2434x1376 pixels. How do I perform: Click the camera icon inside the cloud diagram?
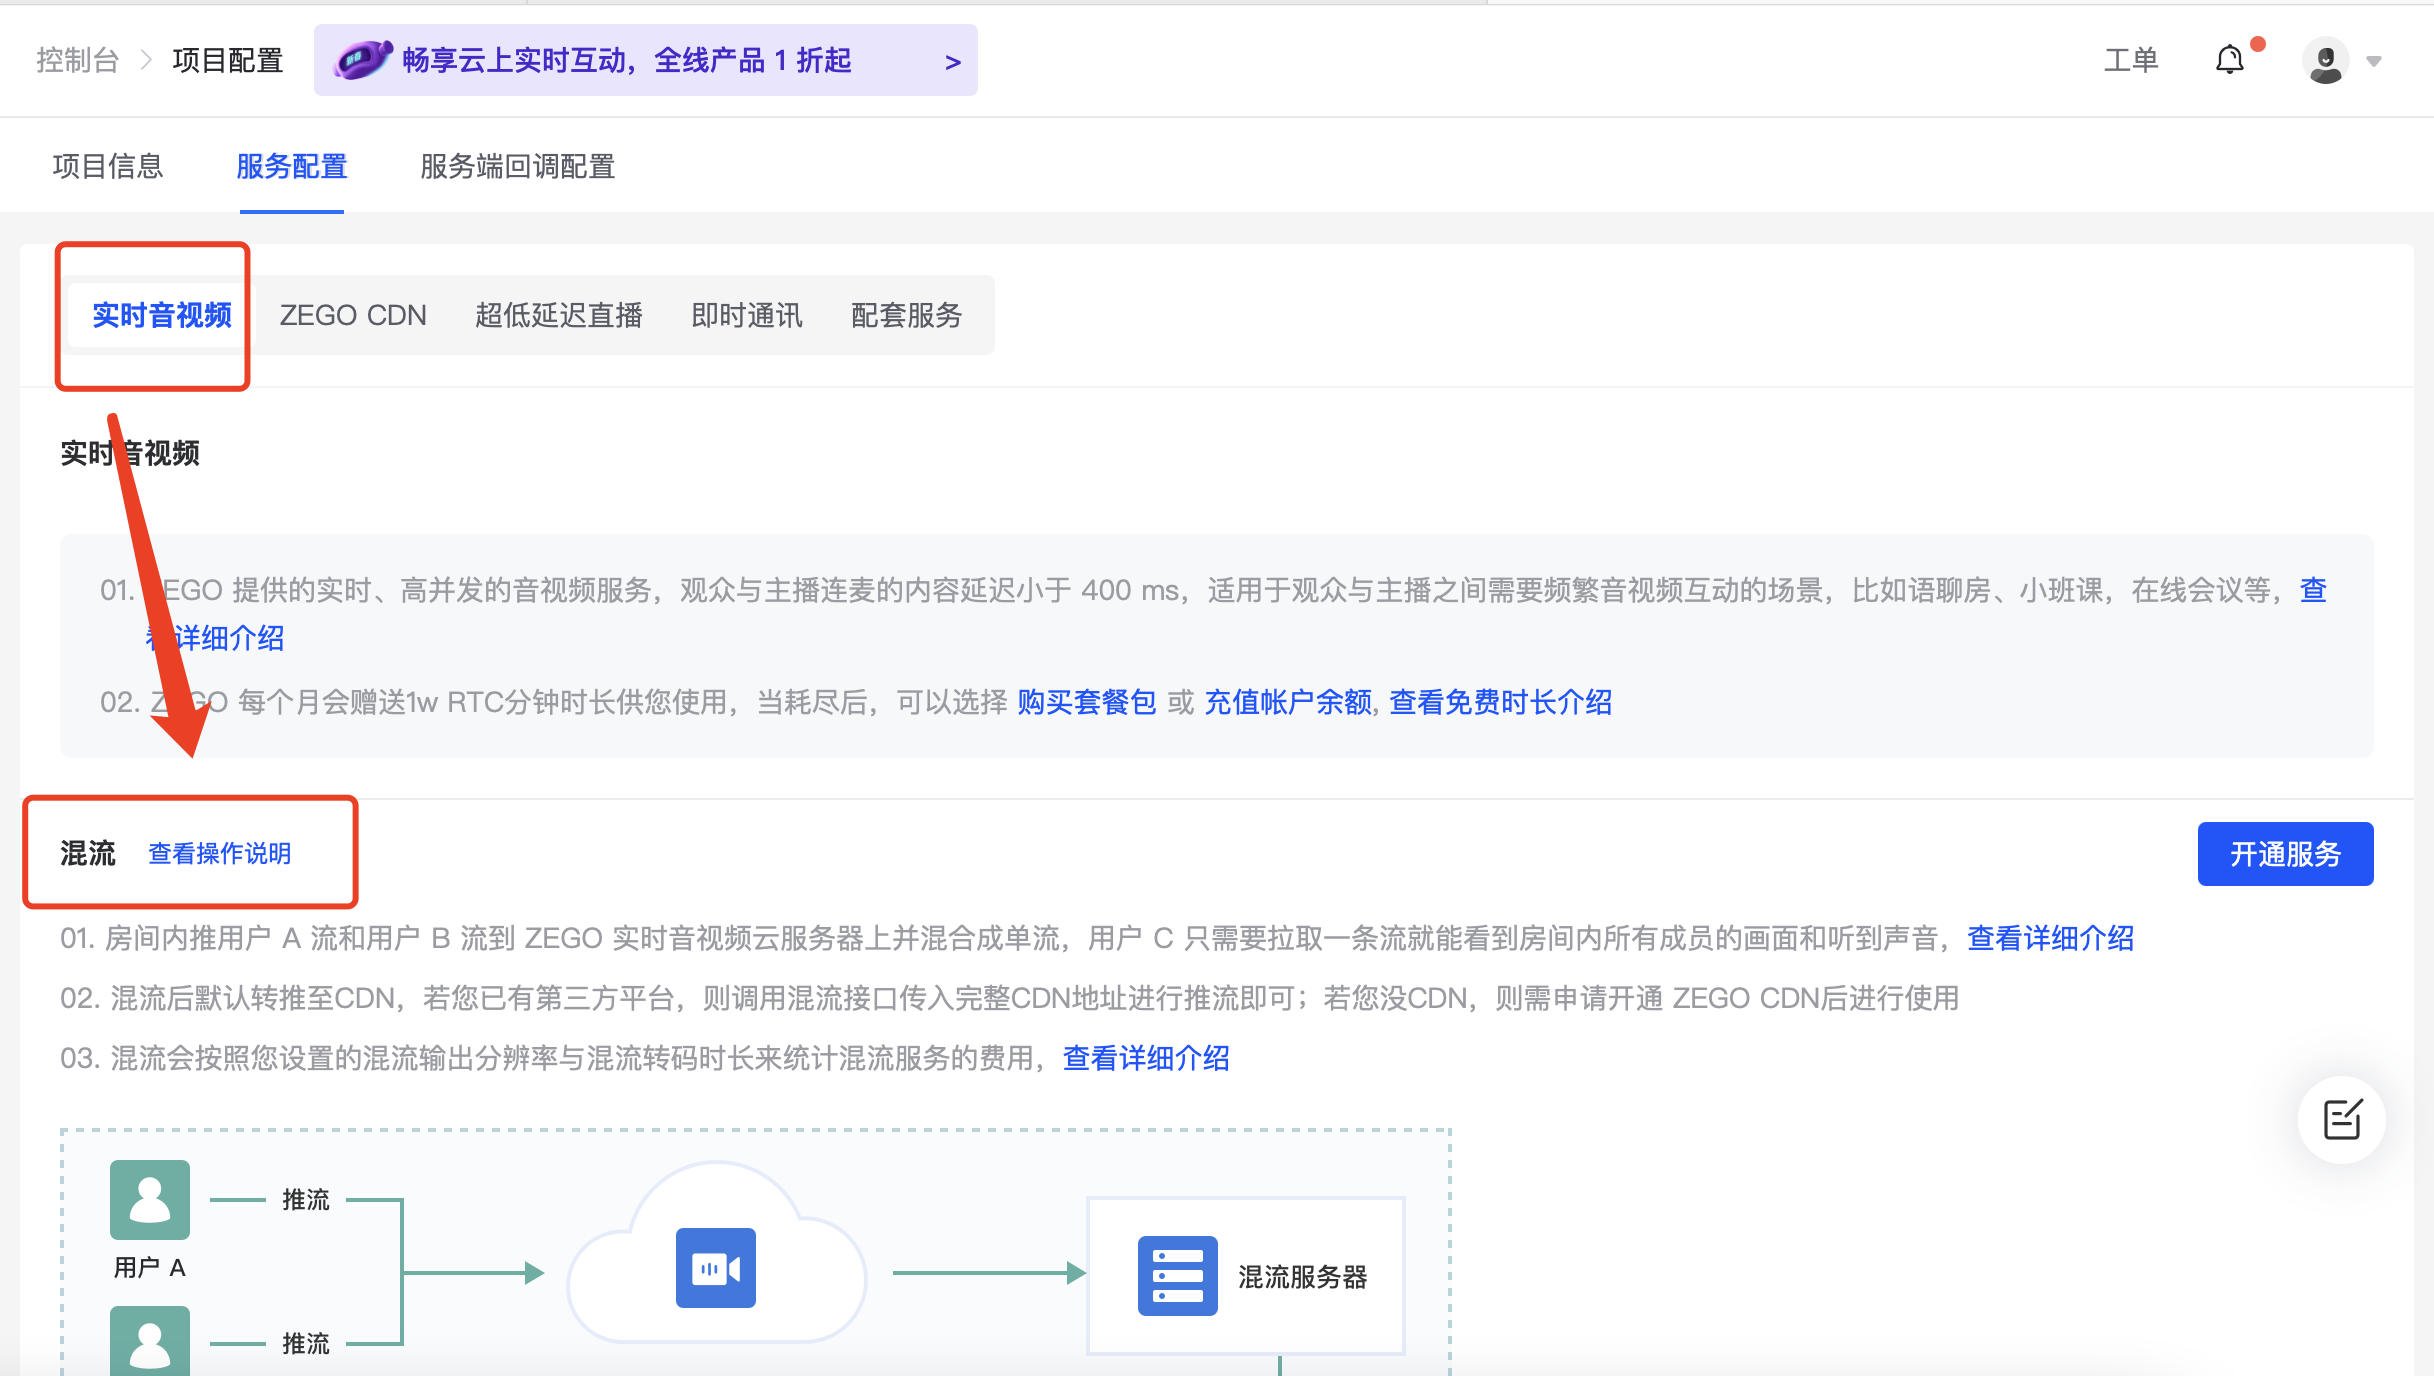[x=714, y=1267]
